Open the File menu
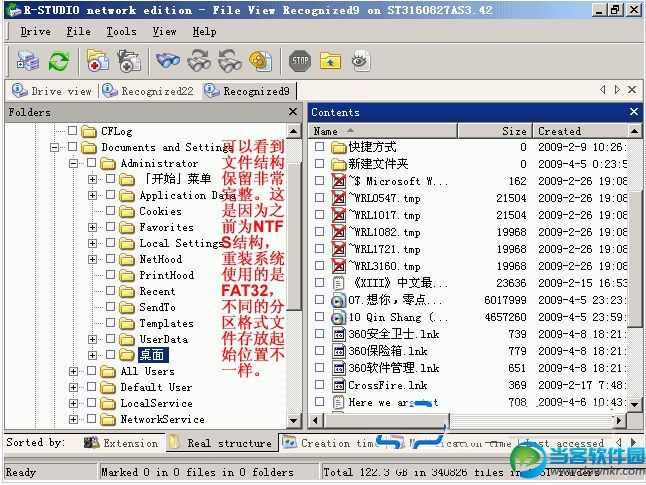 [x=78, y=31]
